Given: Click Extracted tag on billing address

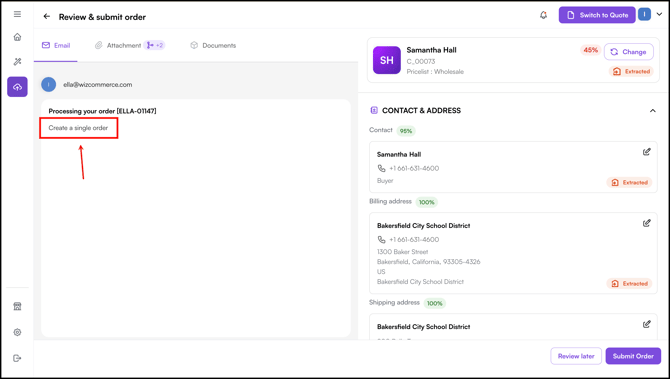Looking at the screenshot, I should pyautogui.click(x=629, y=284).
